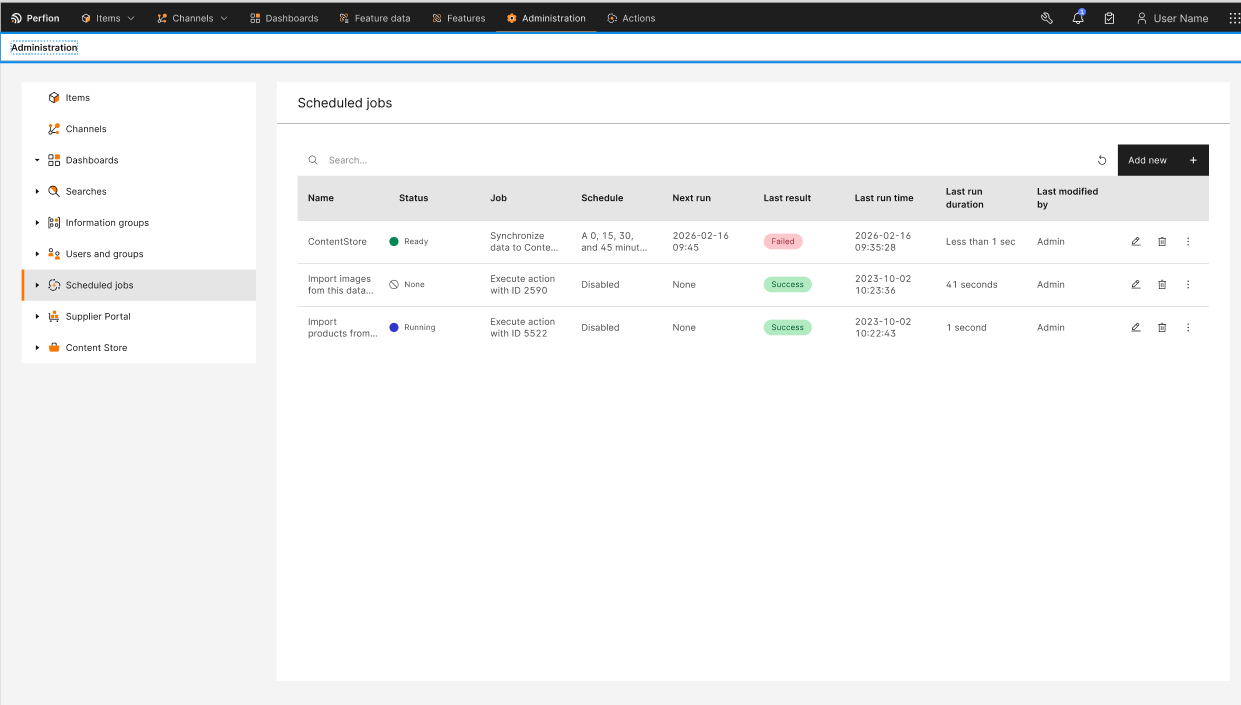Viewport: 1241px width, 705px height.
Task: Switch to the Feature data tab
Action: [x=375, y=18]
